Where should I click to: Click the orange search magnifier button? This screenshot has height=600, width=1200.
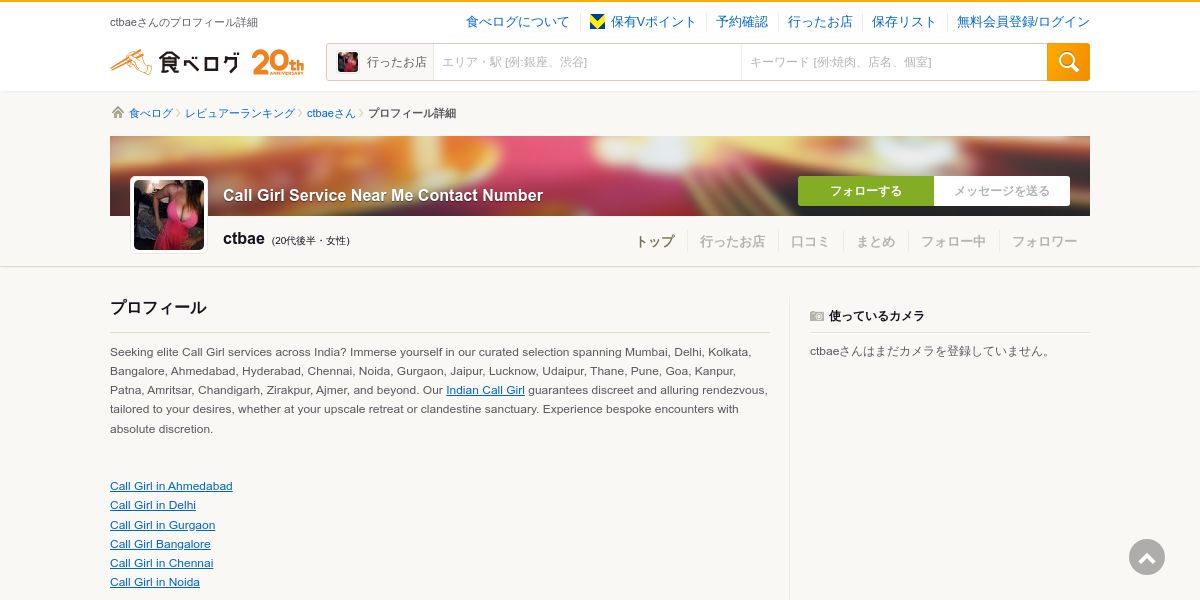click(x=1068, y=62)
